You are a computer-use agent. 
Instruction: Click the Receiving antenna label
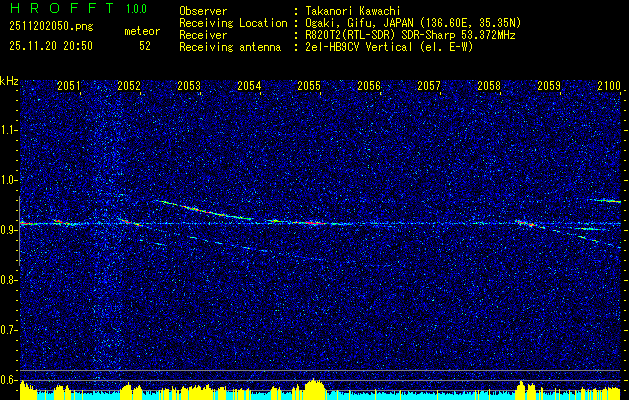230,47
